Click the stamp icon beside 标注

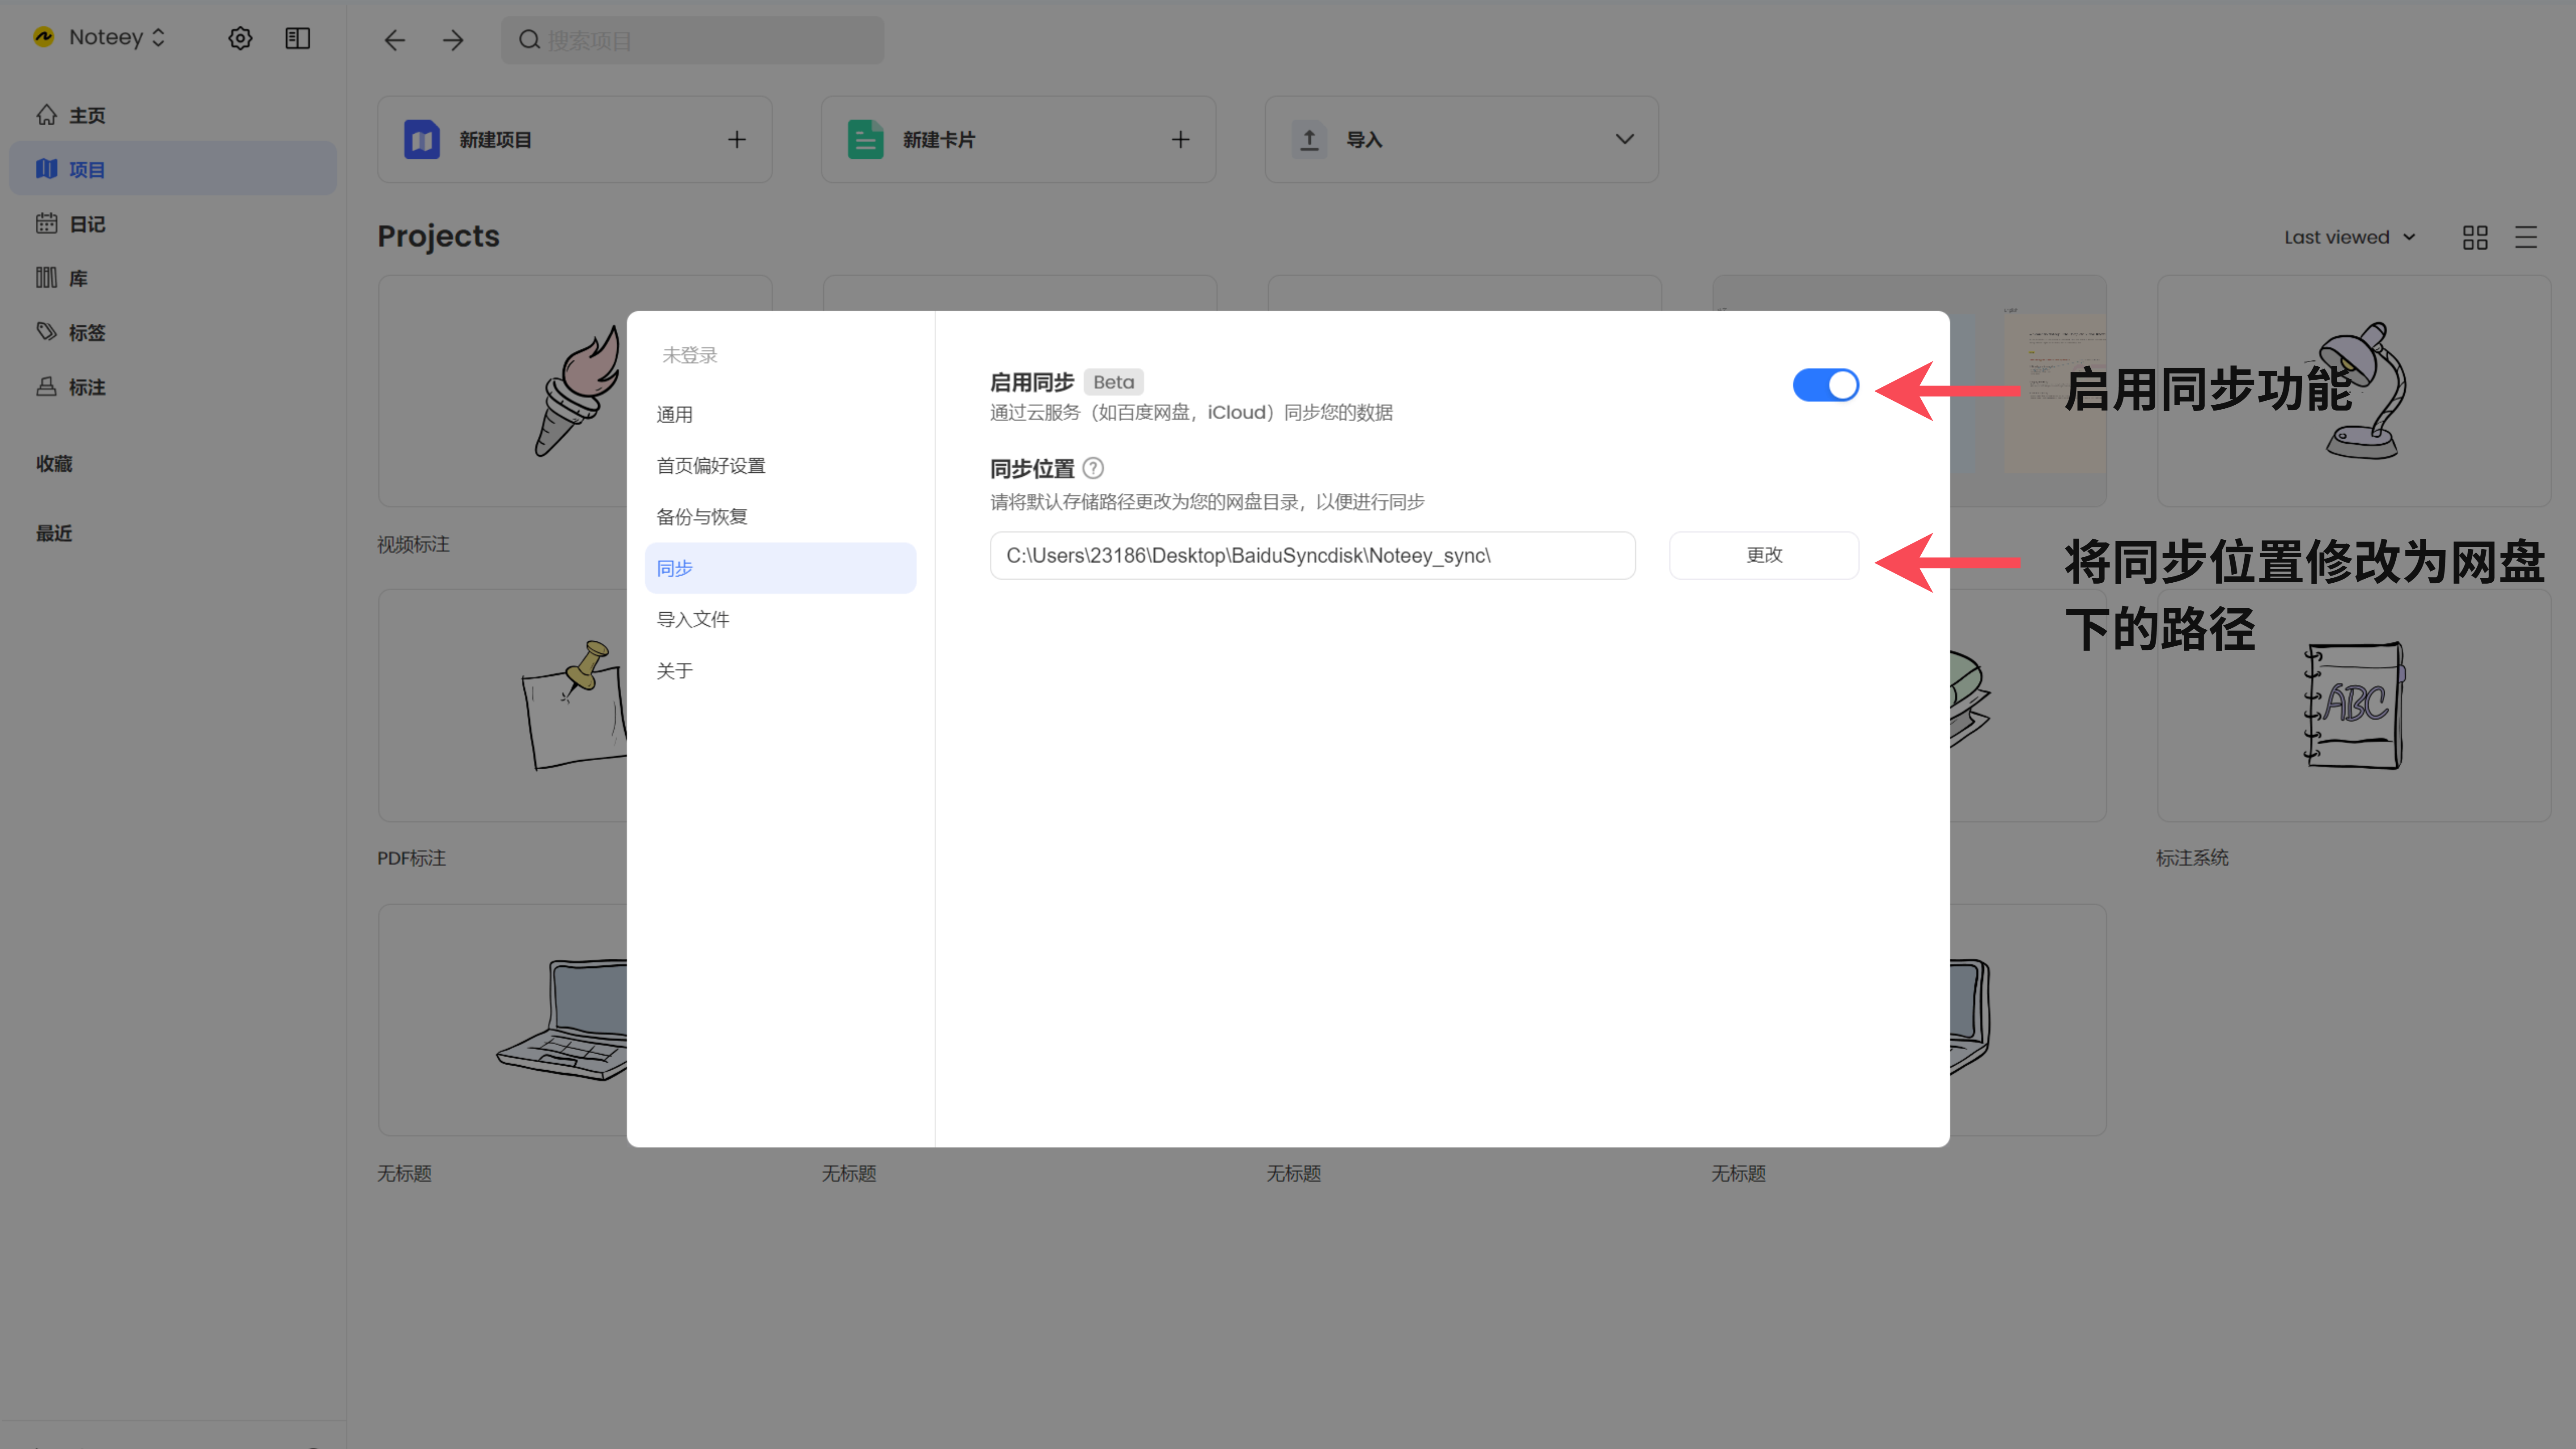(x=46, y=386)
